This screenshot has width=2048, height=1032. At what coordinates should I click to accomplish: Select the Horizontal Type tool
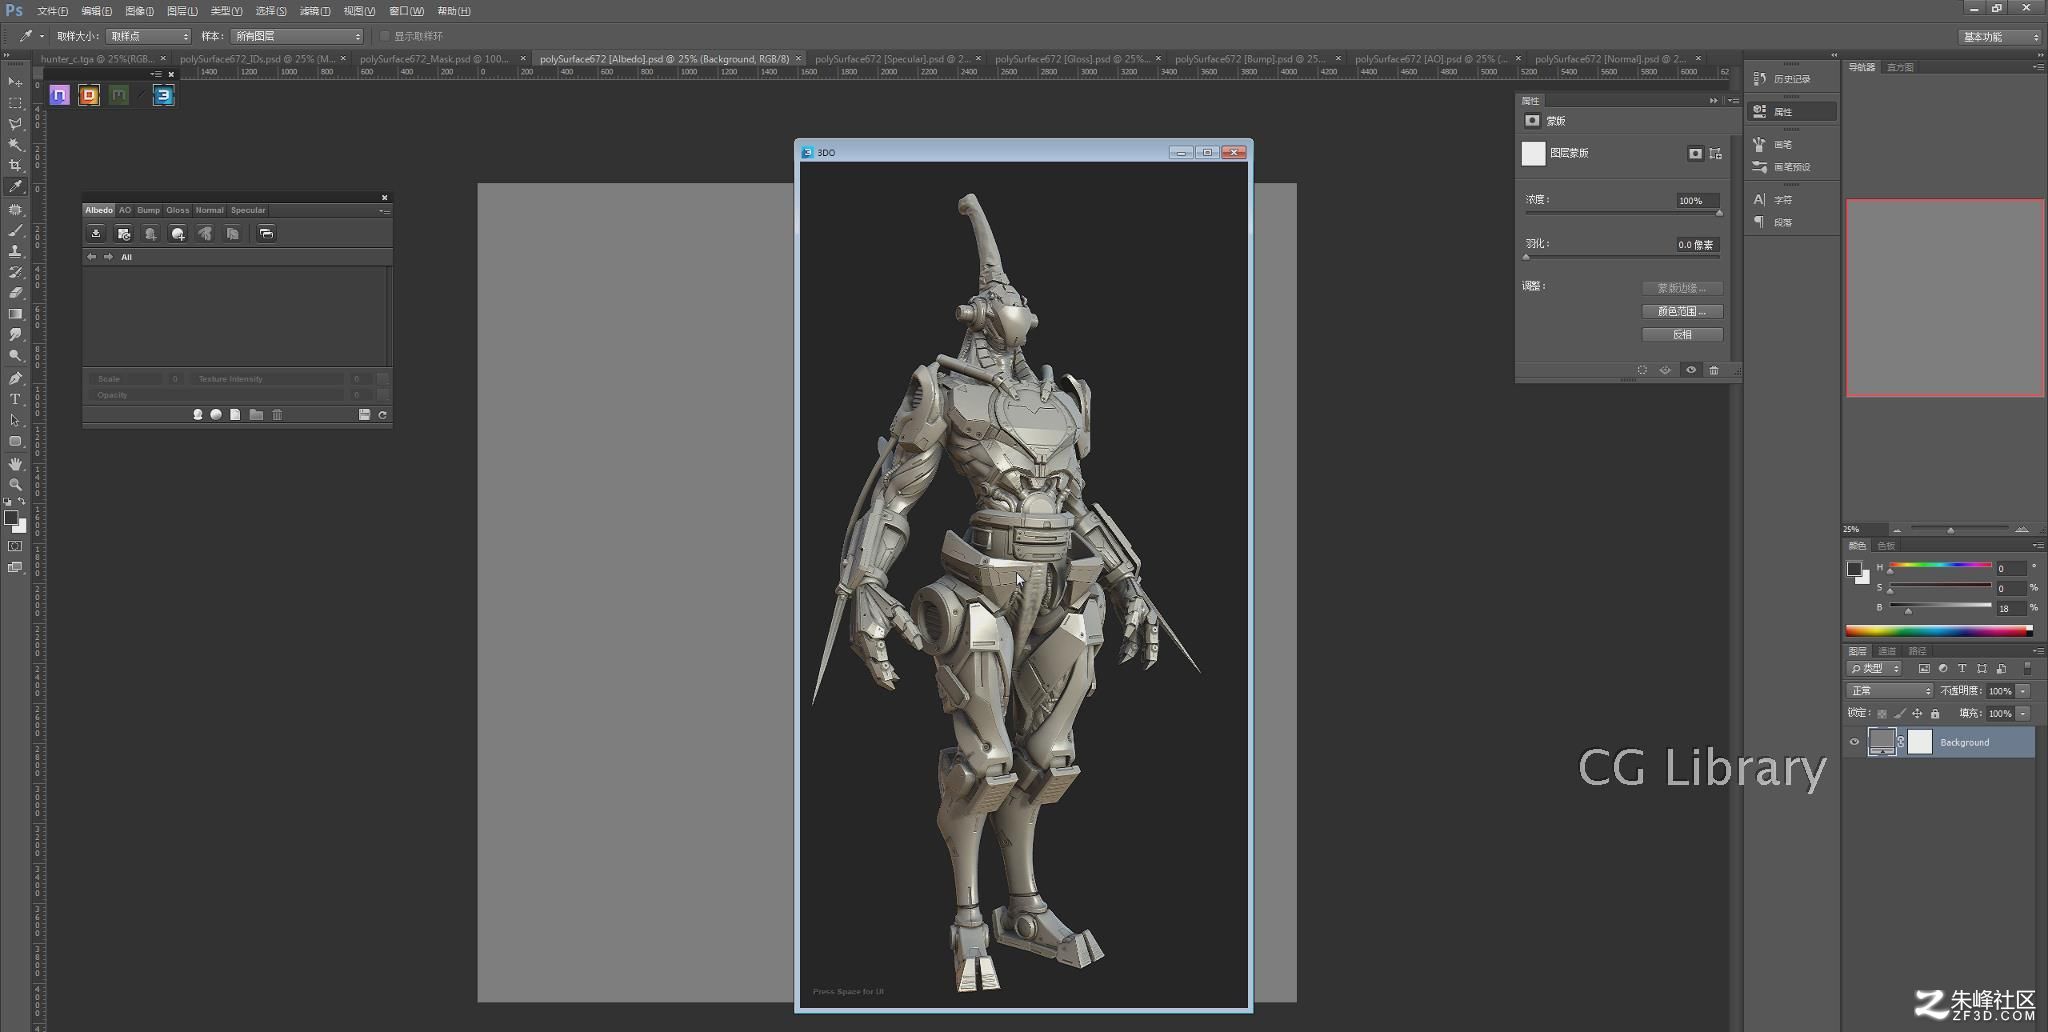coord(15,399)
